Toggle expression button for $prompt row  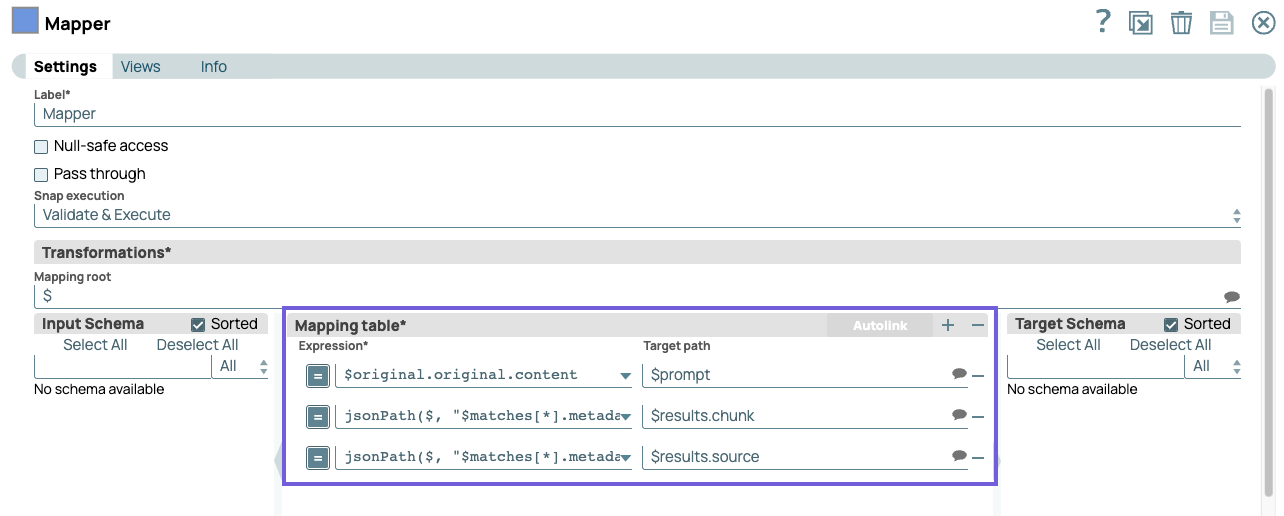point(317,376)
